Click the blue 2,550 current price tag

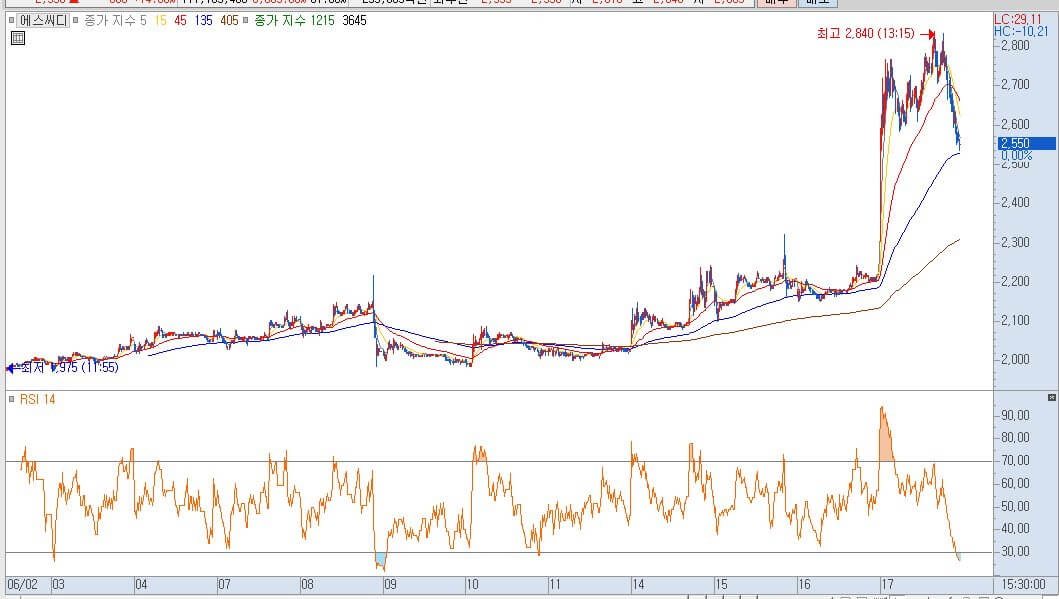pos(1027,143)
